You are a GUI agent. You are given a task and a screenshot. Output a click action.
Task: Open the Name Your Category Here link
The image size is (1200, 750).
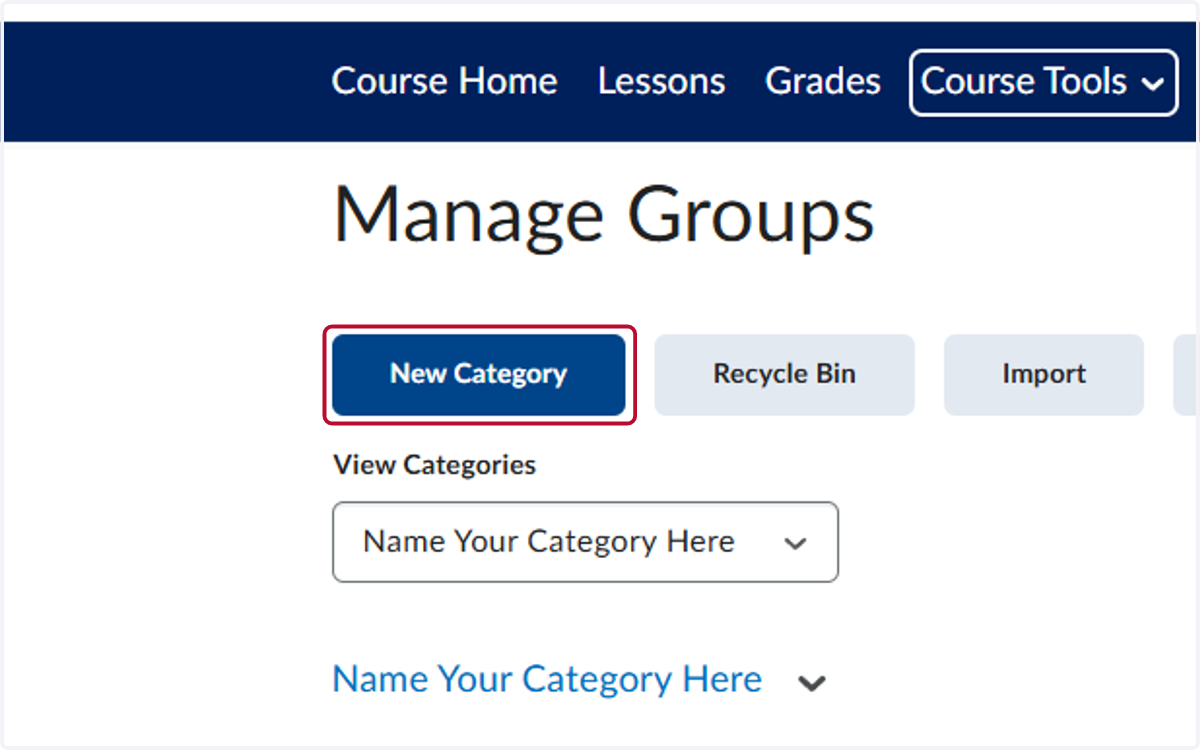[547, 680]
